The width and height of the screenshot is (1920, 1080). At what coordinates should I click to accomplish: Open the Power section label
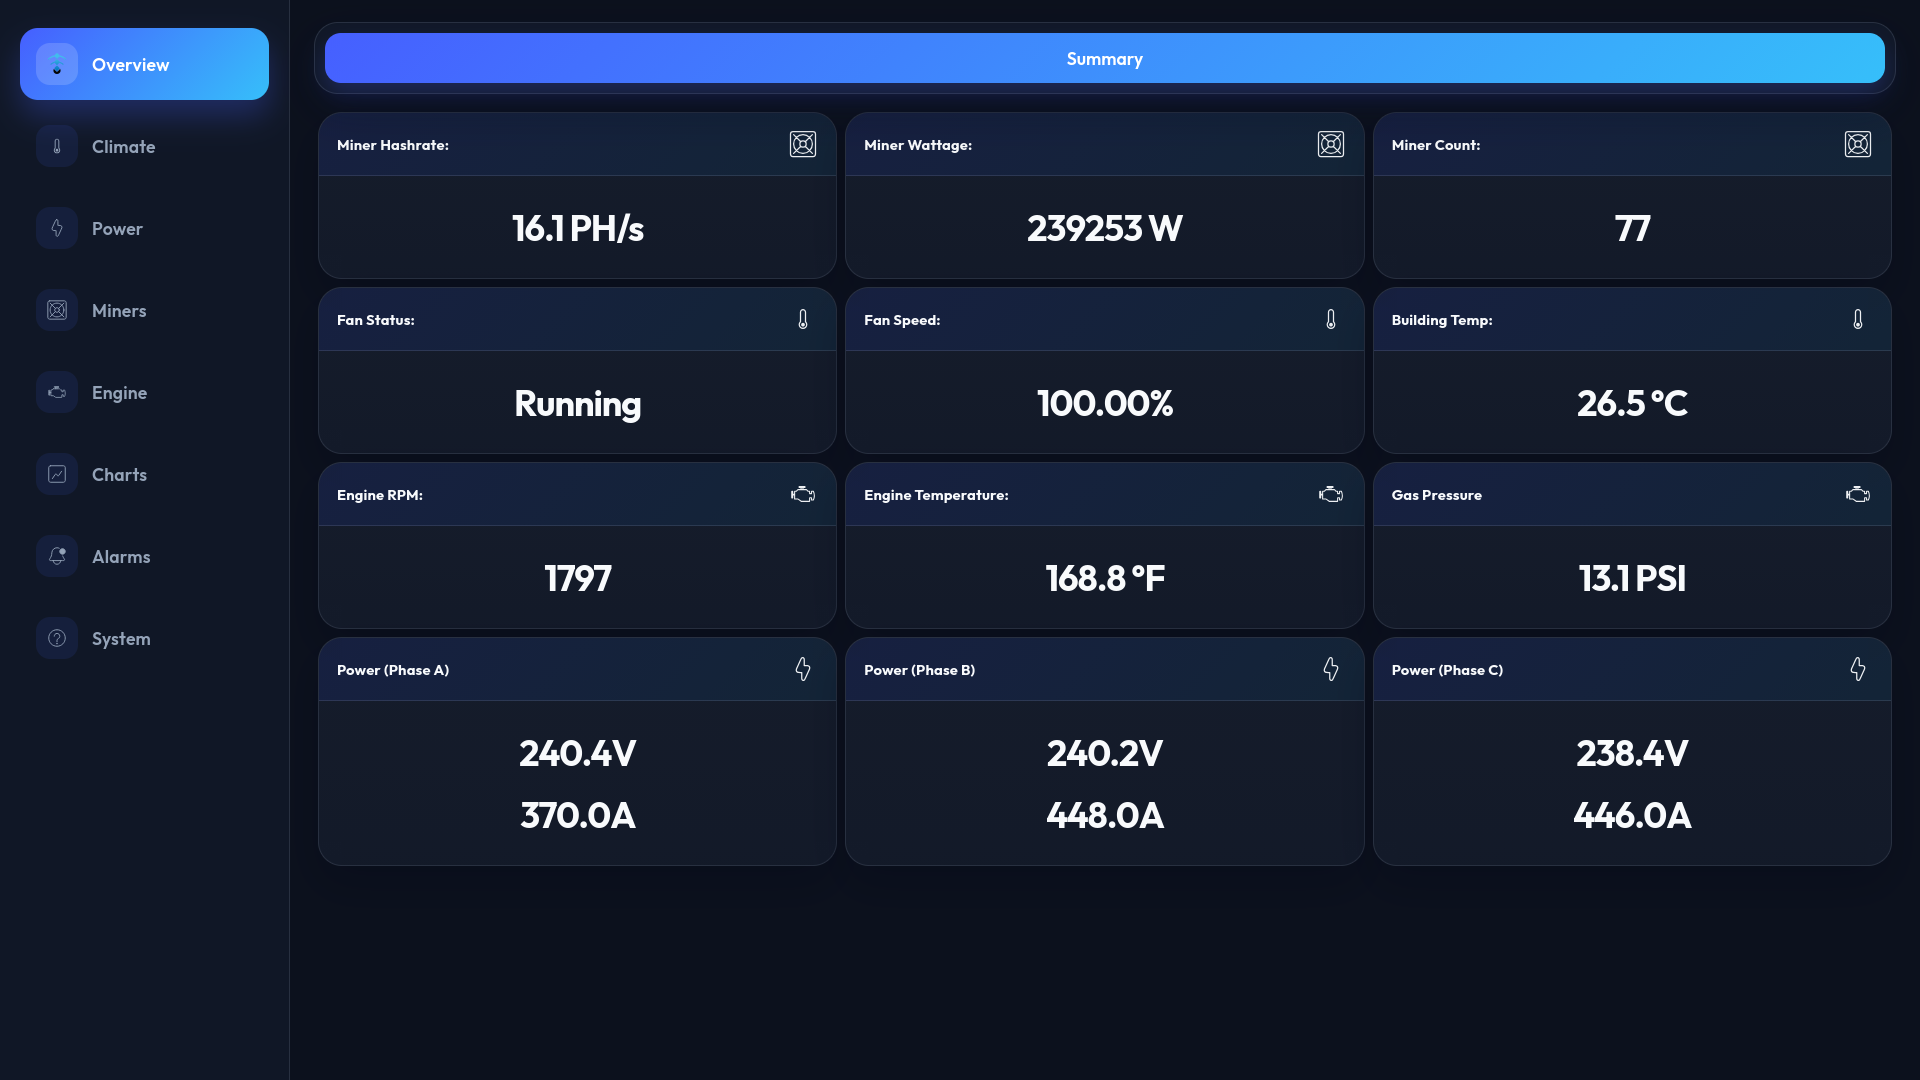pos(117,228)
